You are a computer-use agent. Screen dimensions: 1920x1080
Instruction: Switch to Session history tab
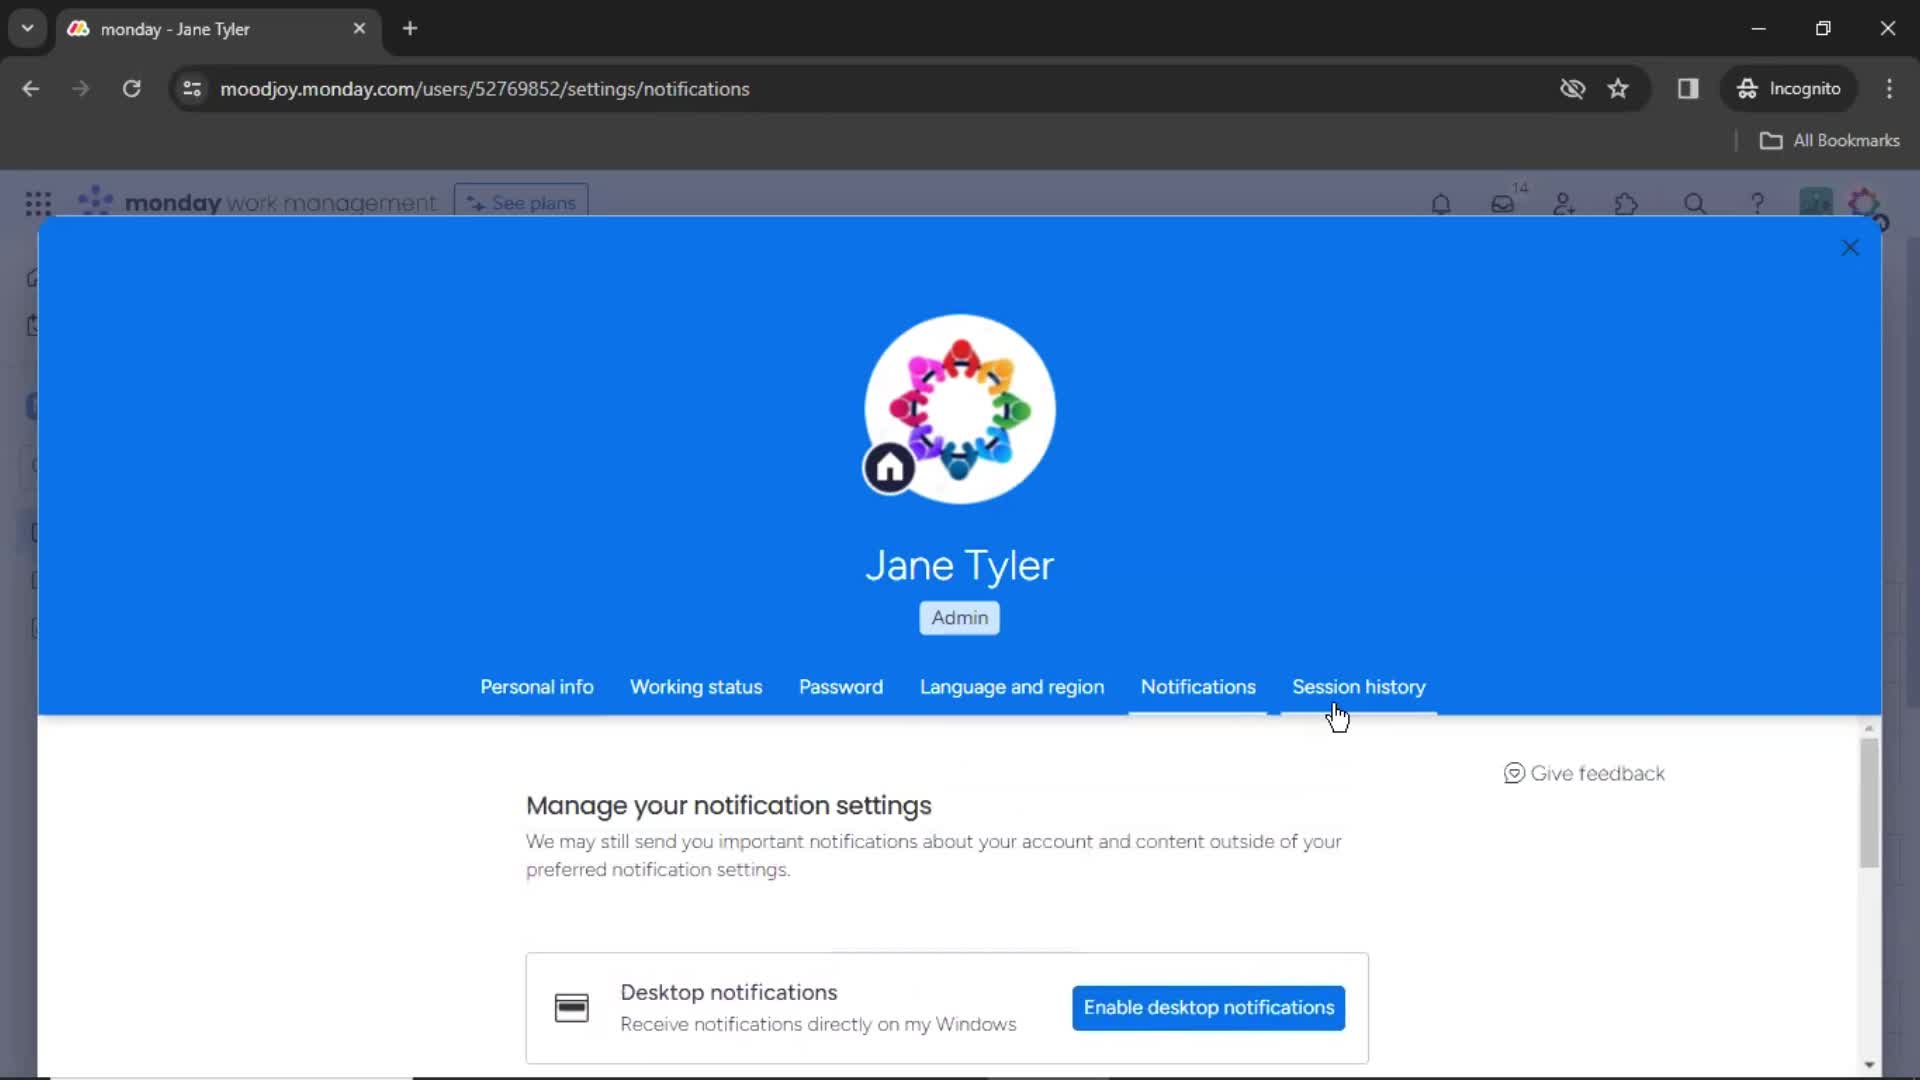(x=1358, y=686)
